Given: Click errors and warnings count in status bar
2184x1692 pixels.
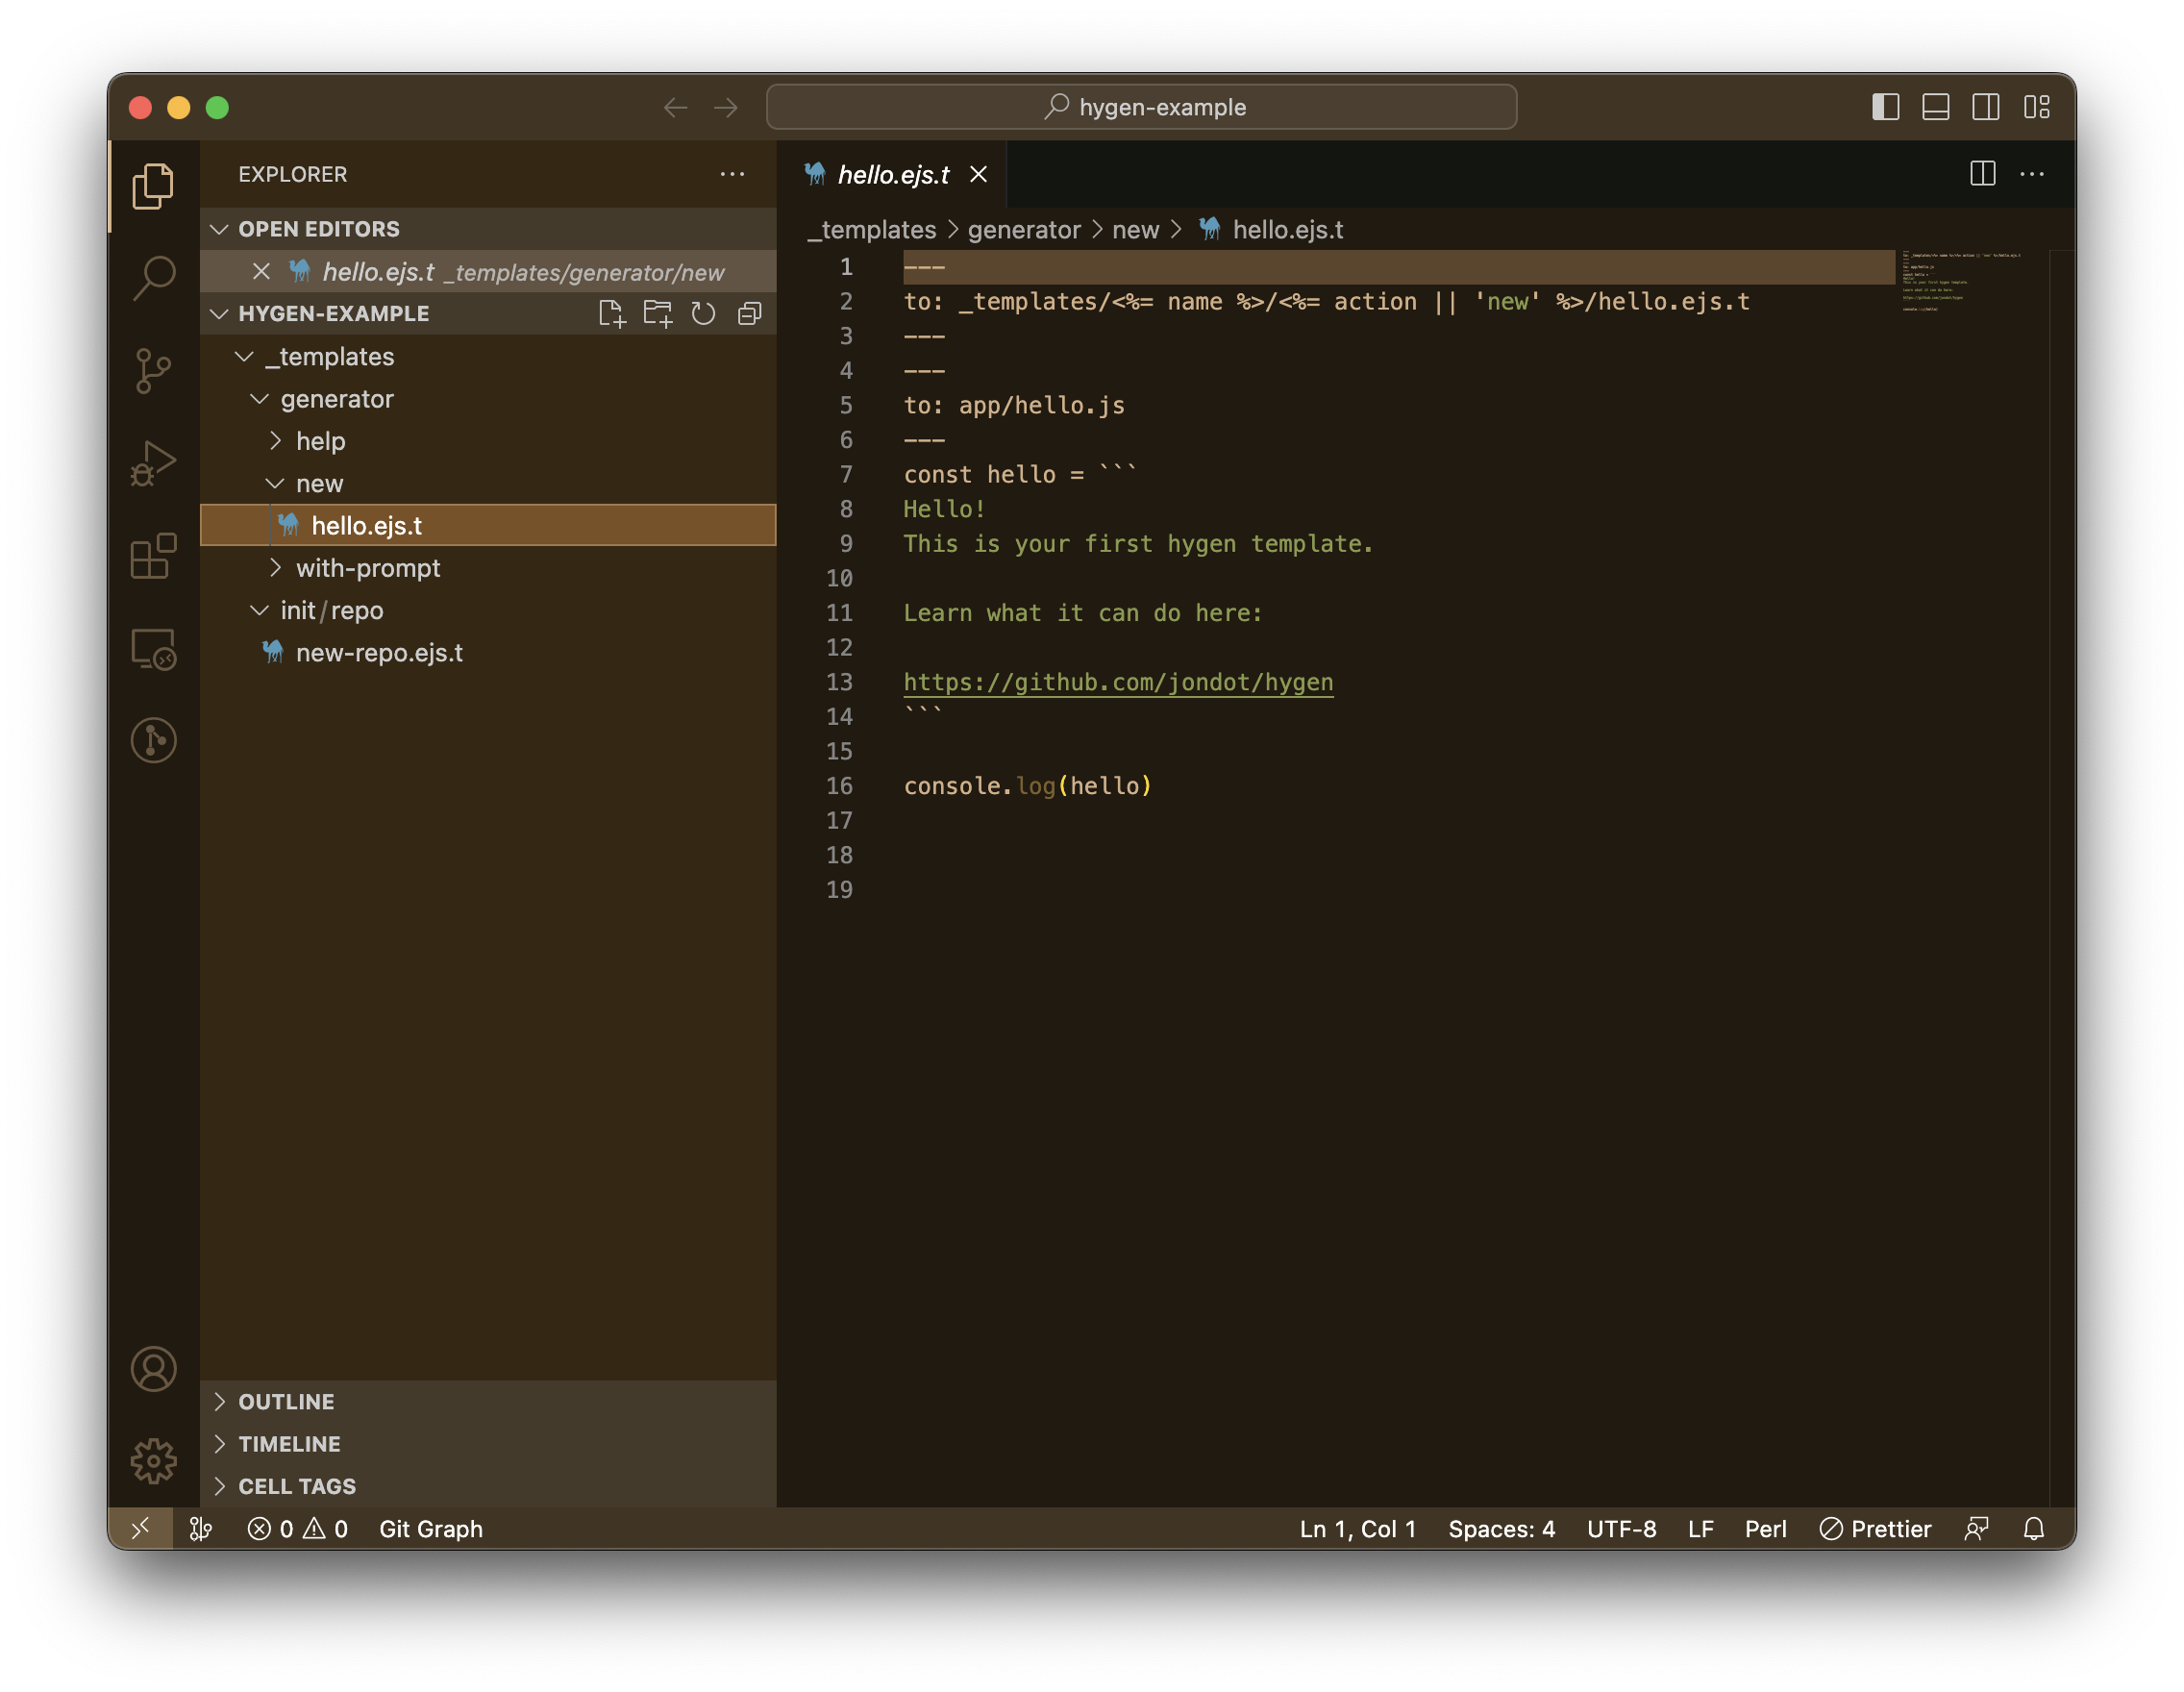Looking at the screenshot, I should pos(297,1528).
